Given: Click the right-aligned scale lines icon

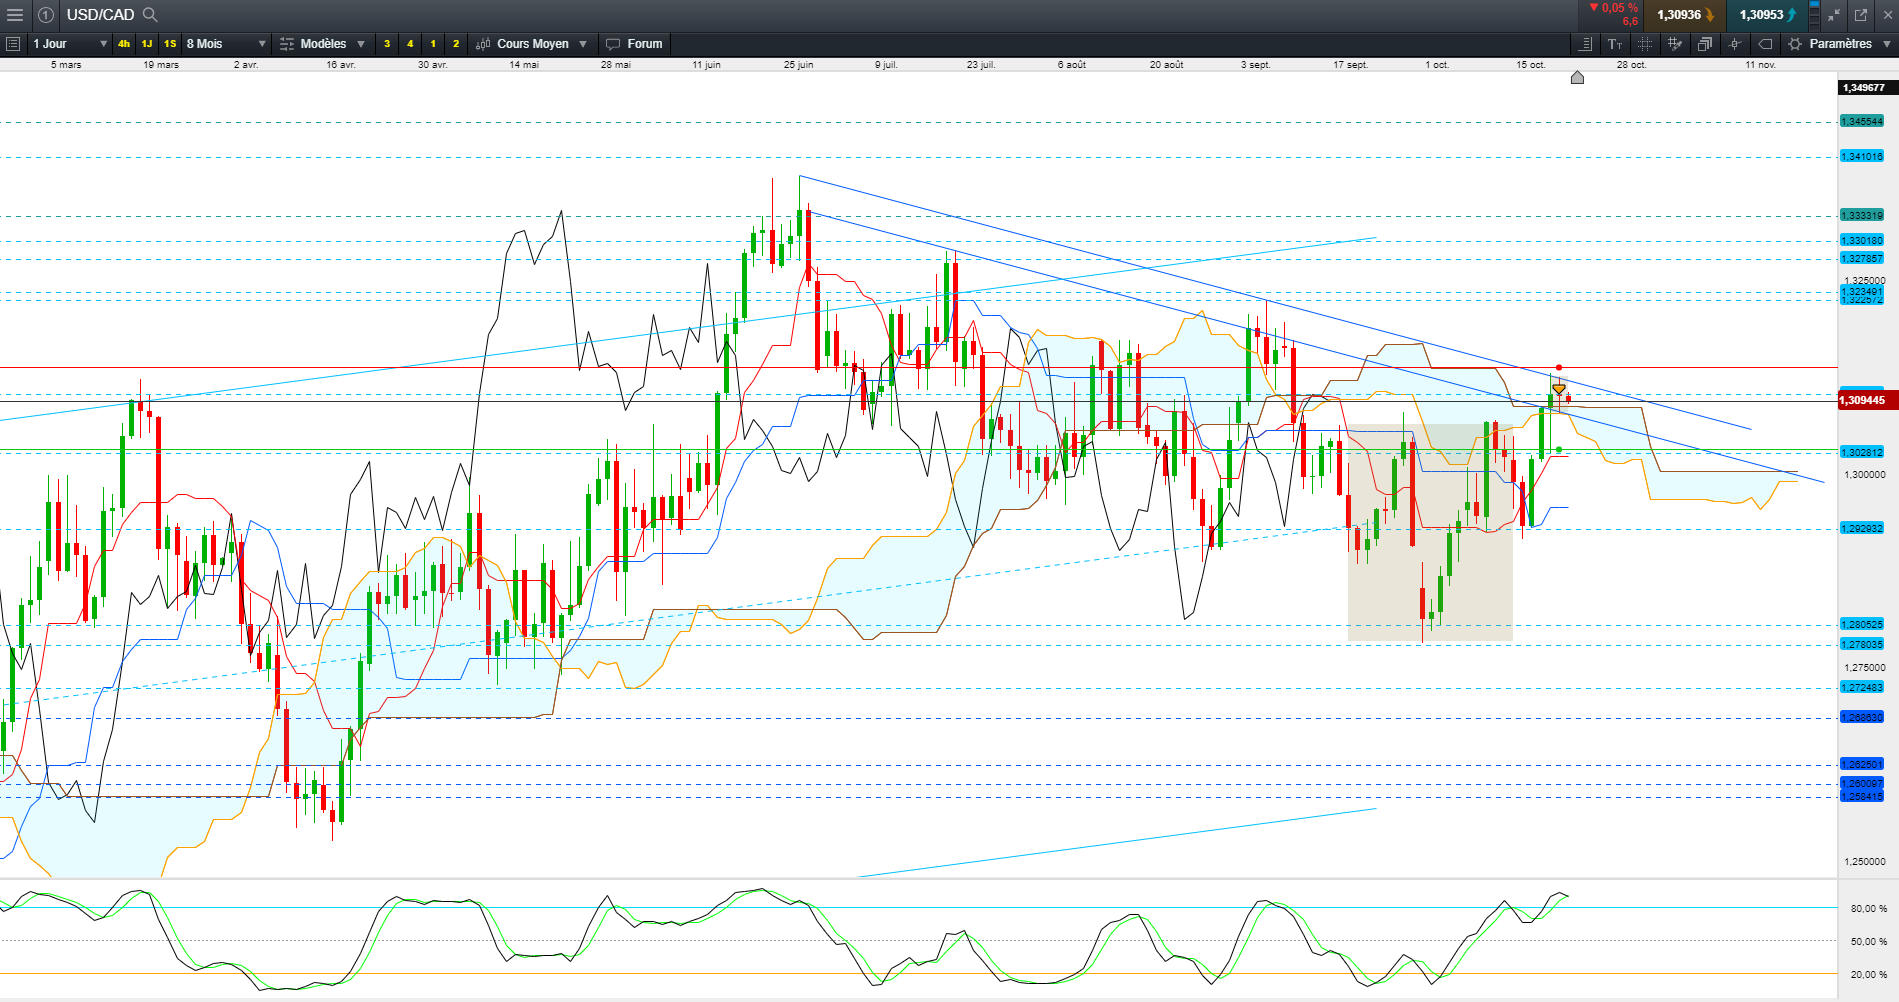Looking at the screenshot, I should 1585,44.
